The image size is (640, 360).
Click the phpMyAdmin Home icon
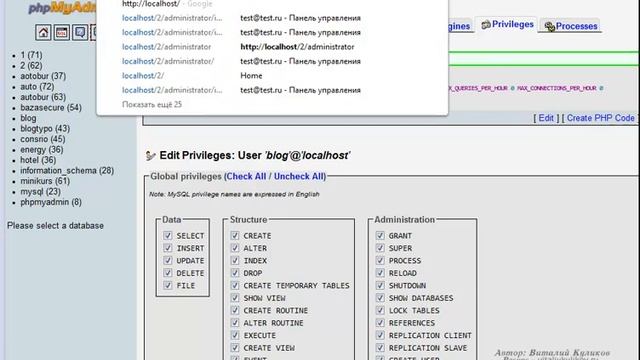(43, 32)
